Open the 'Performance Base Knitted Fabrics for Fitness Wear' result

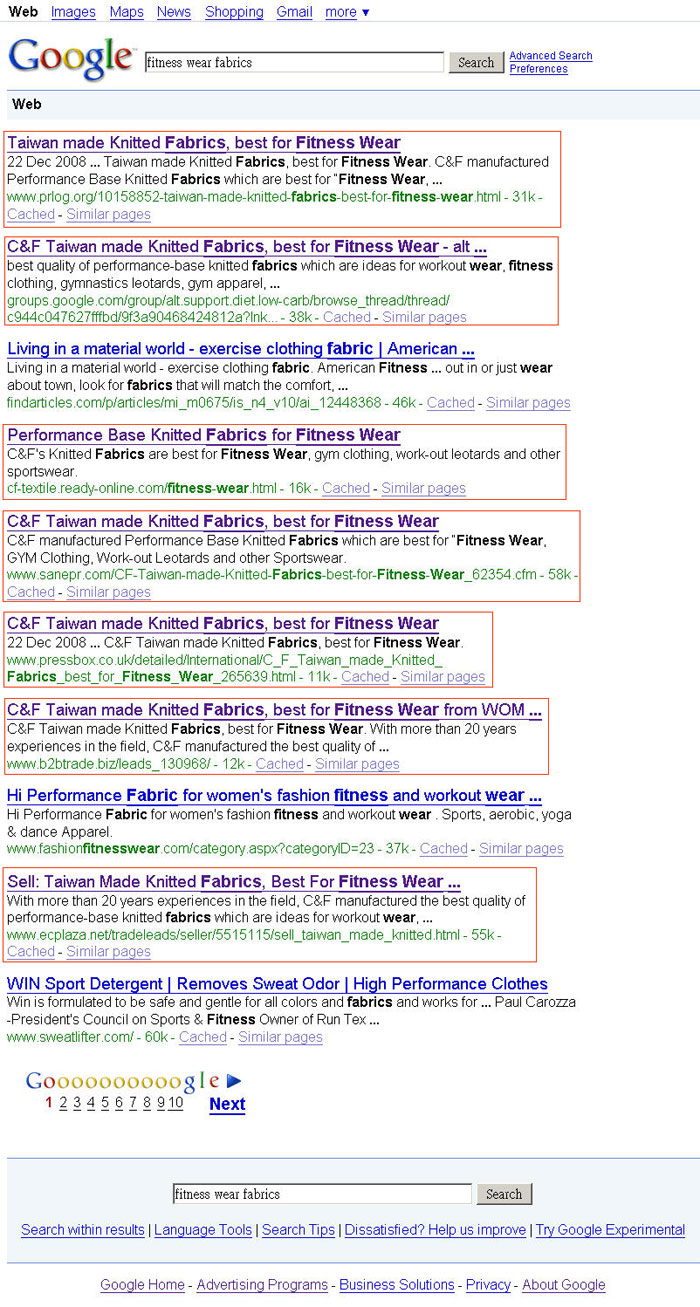coord(204,435)
